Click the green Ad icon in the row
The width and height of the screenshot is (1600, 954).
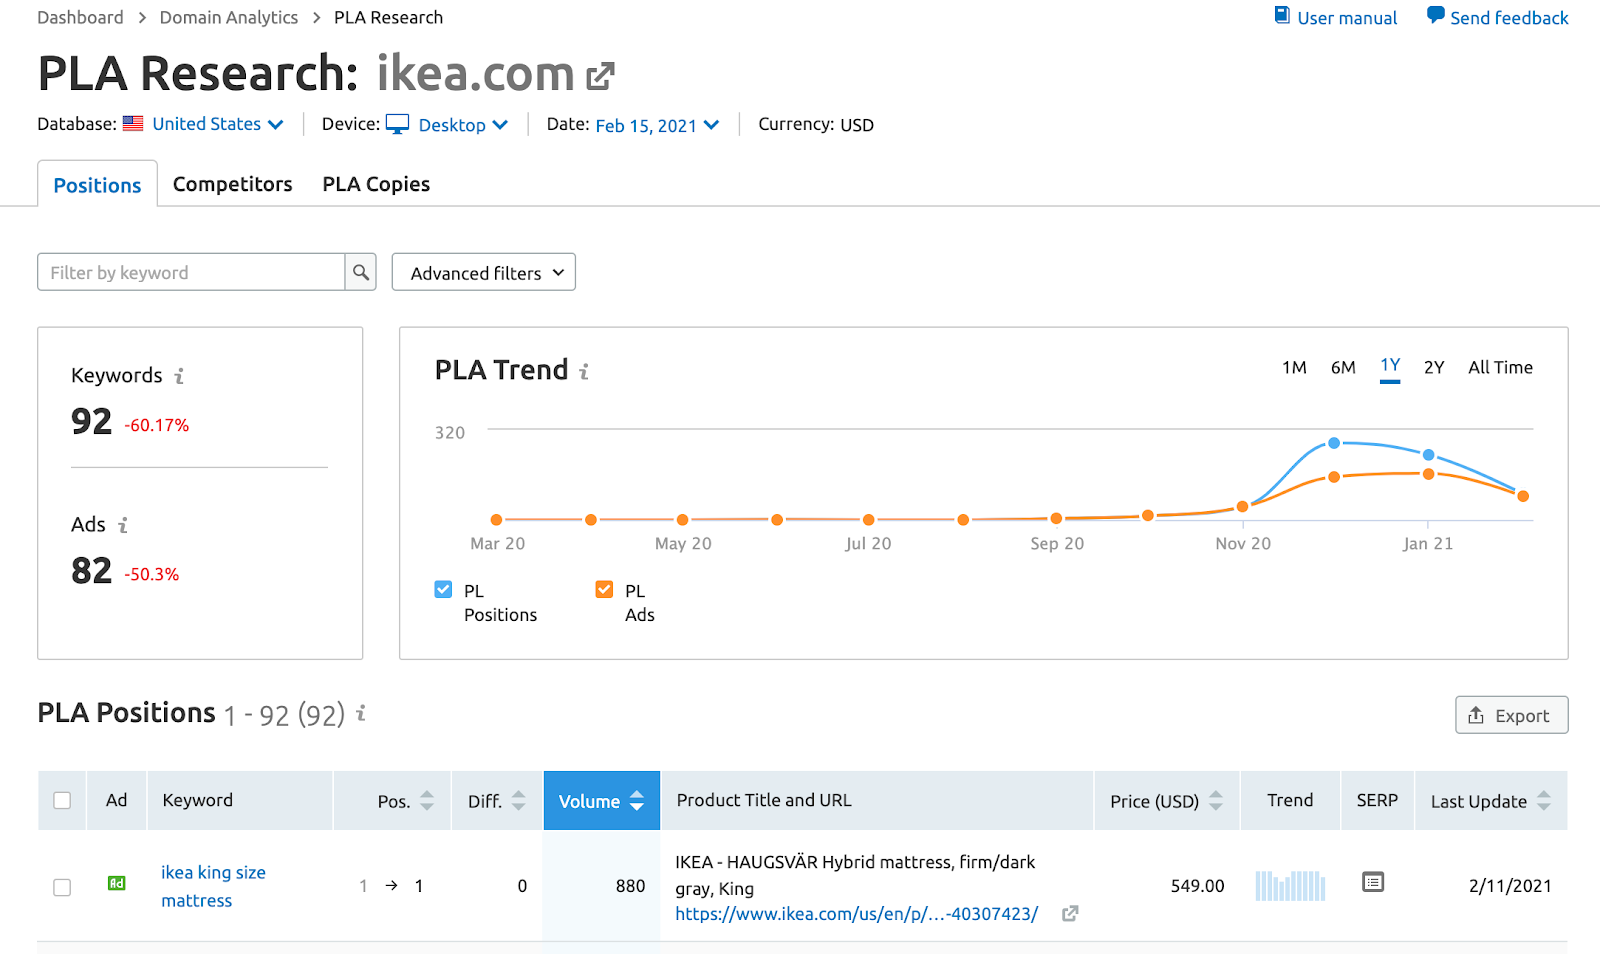click(117, 883)
